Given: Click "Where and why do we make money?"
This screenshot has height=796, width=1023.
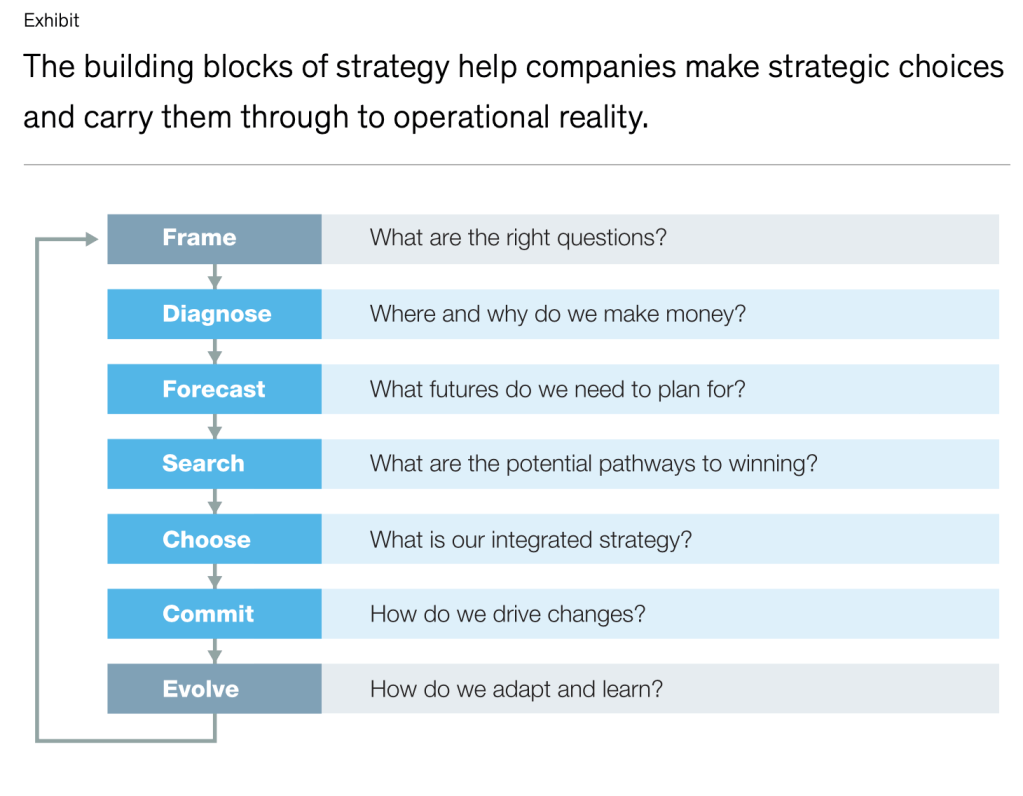Looking at the screenshot, I should pos(558,314).
